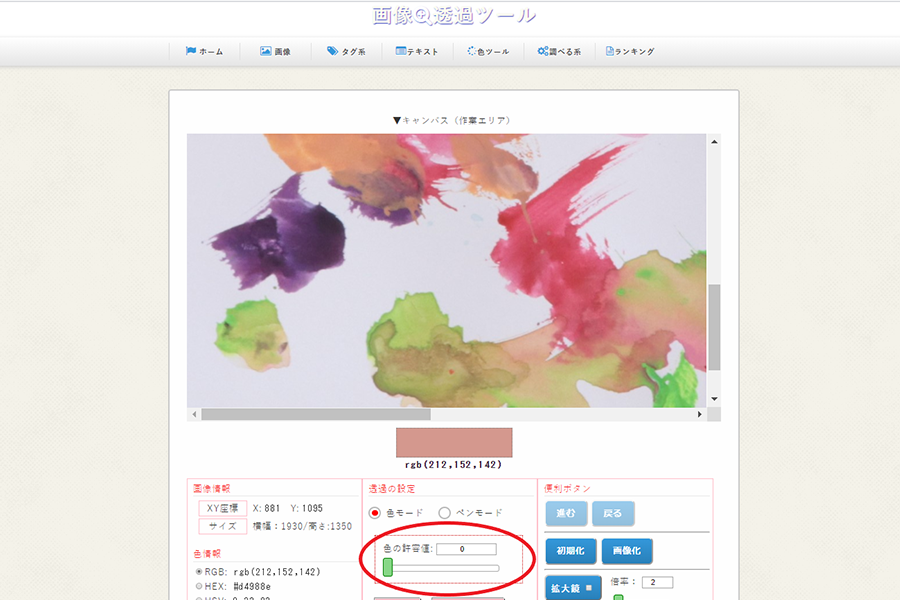Click the HEX value #d4988e text
This screenshot has height=600, width=900.
(x=252, y=586)
